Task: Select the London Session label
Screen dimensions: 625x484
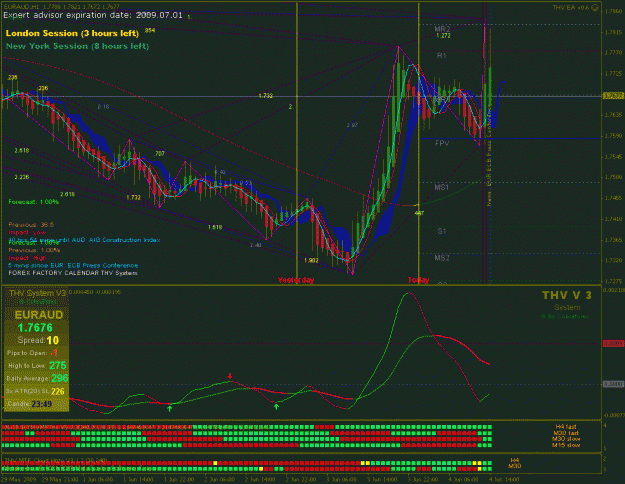Action: tap(72, 33)
